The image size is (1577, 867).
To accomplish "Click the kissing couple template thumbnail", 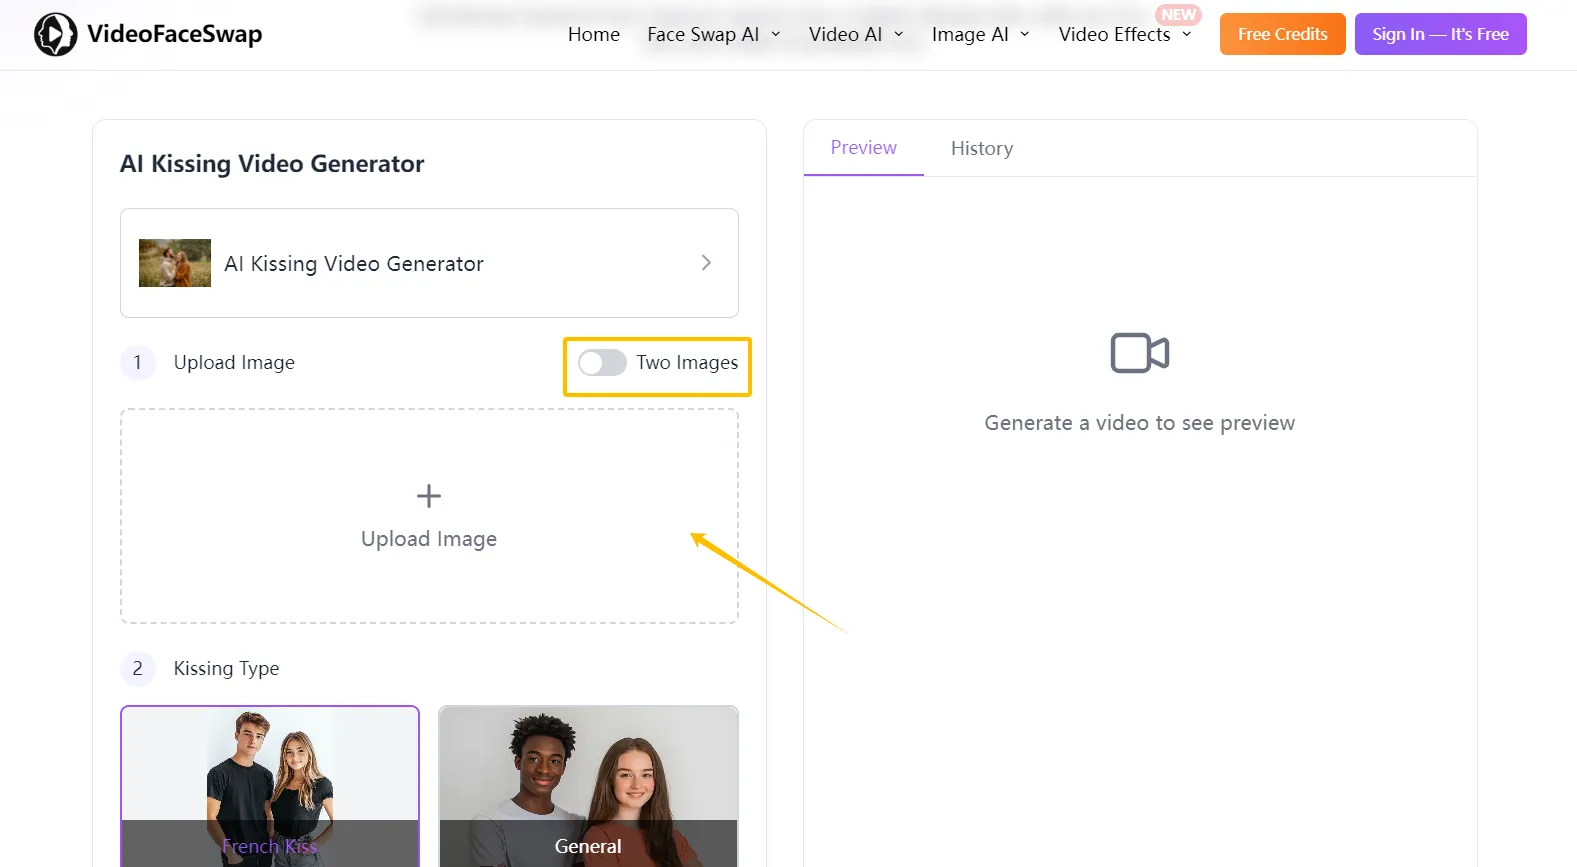I will click(x=175, y=263).
